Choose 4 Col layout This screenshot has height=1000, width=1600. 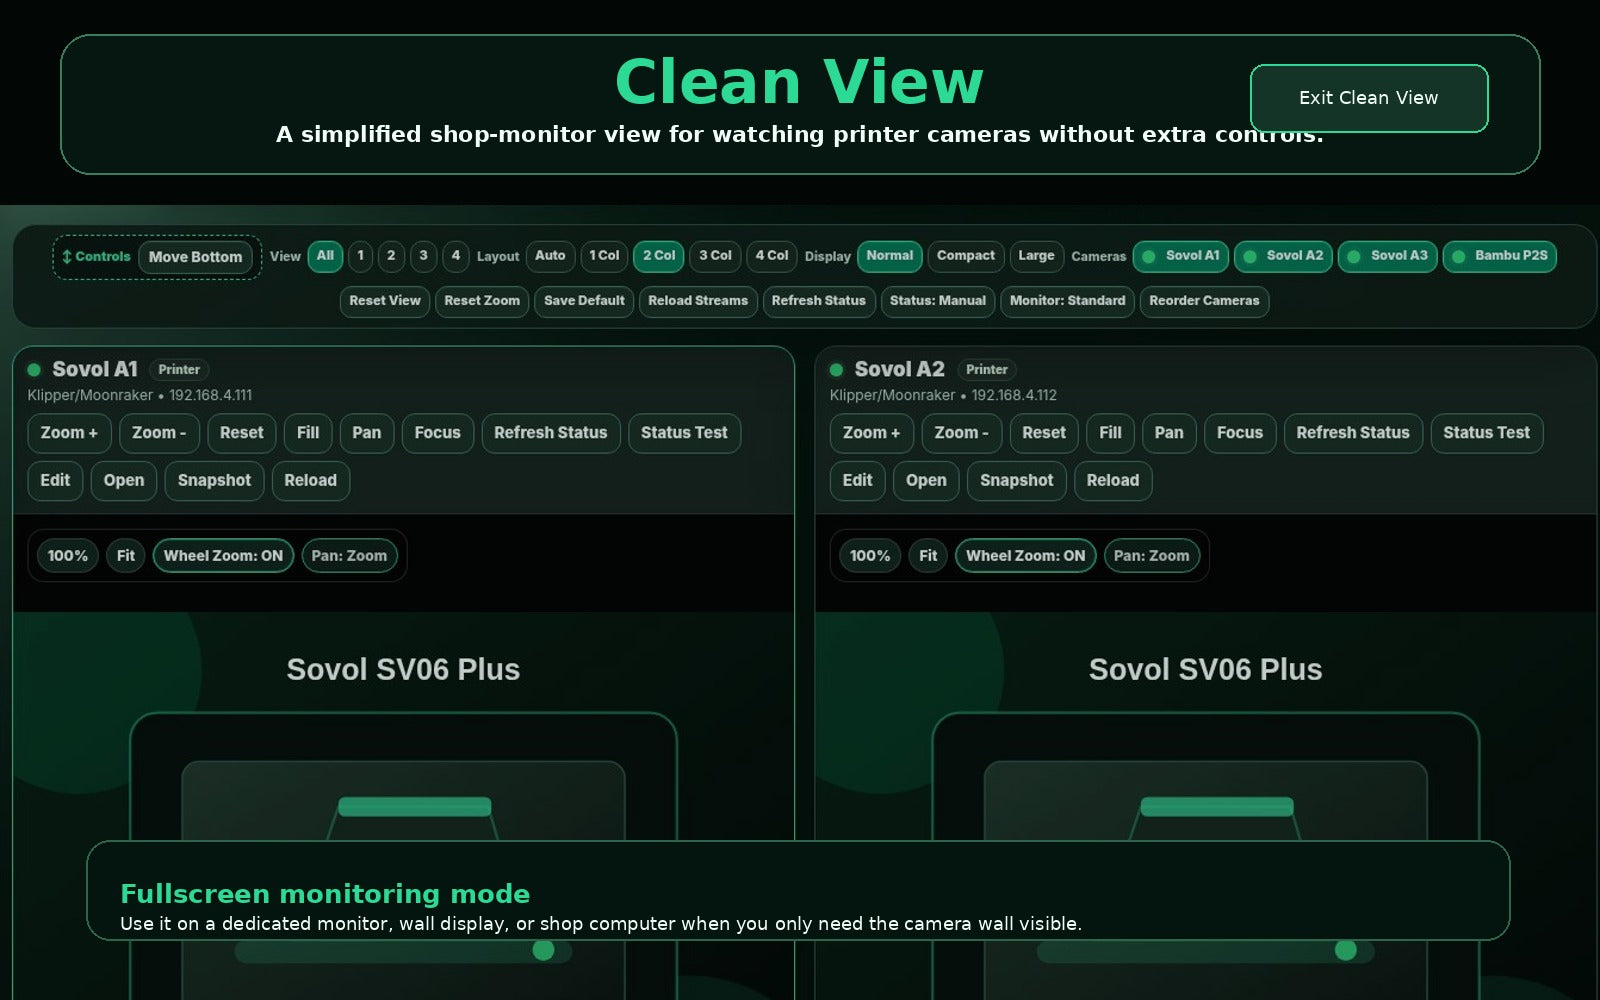(772, 256)
